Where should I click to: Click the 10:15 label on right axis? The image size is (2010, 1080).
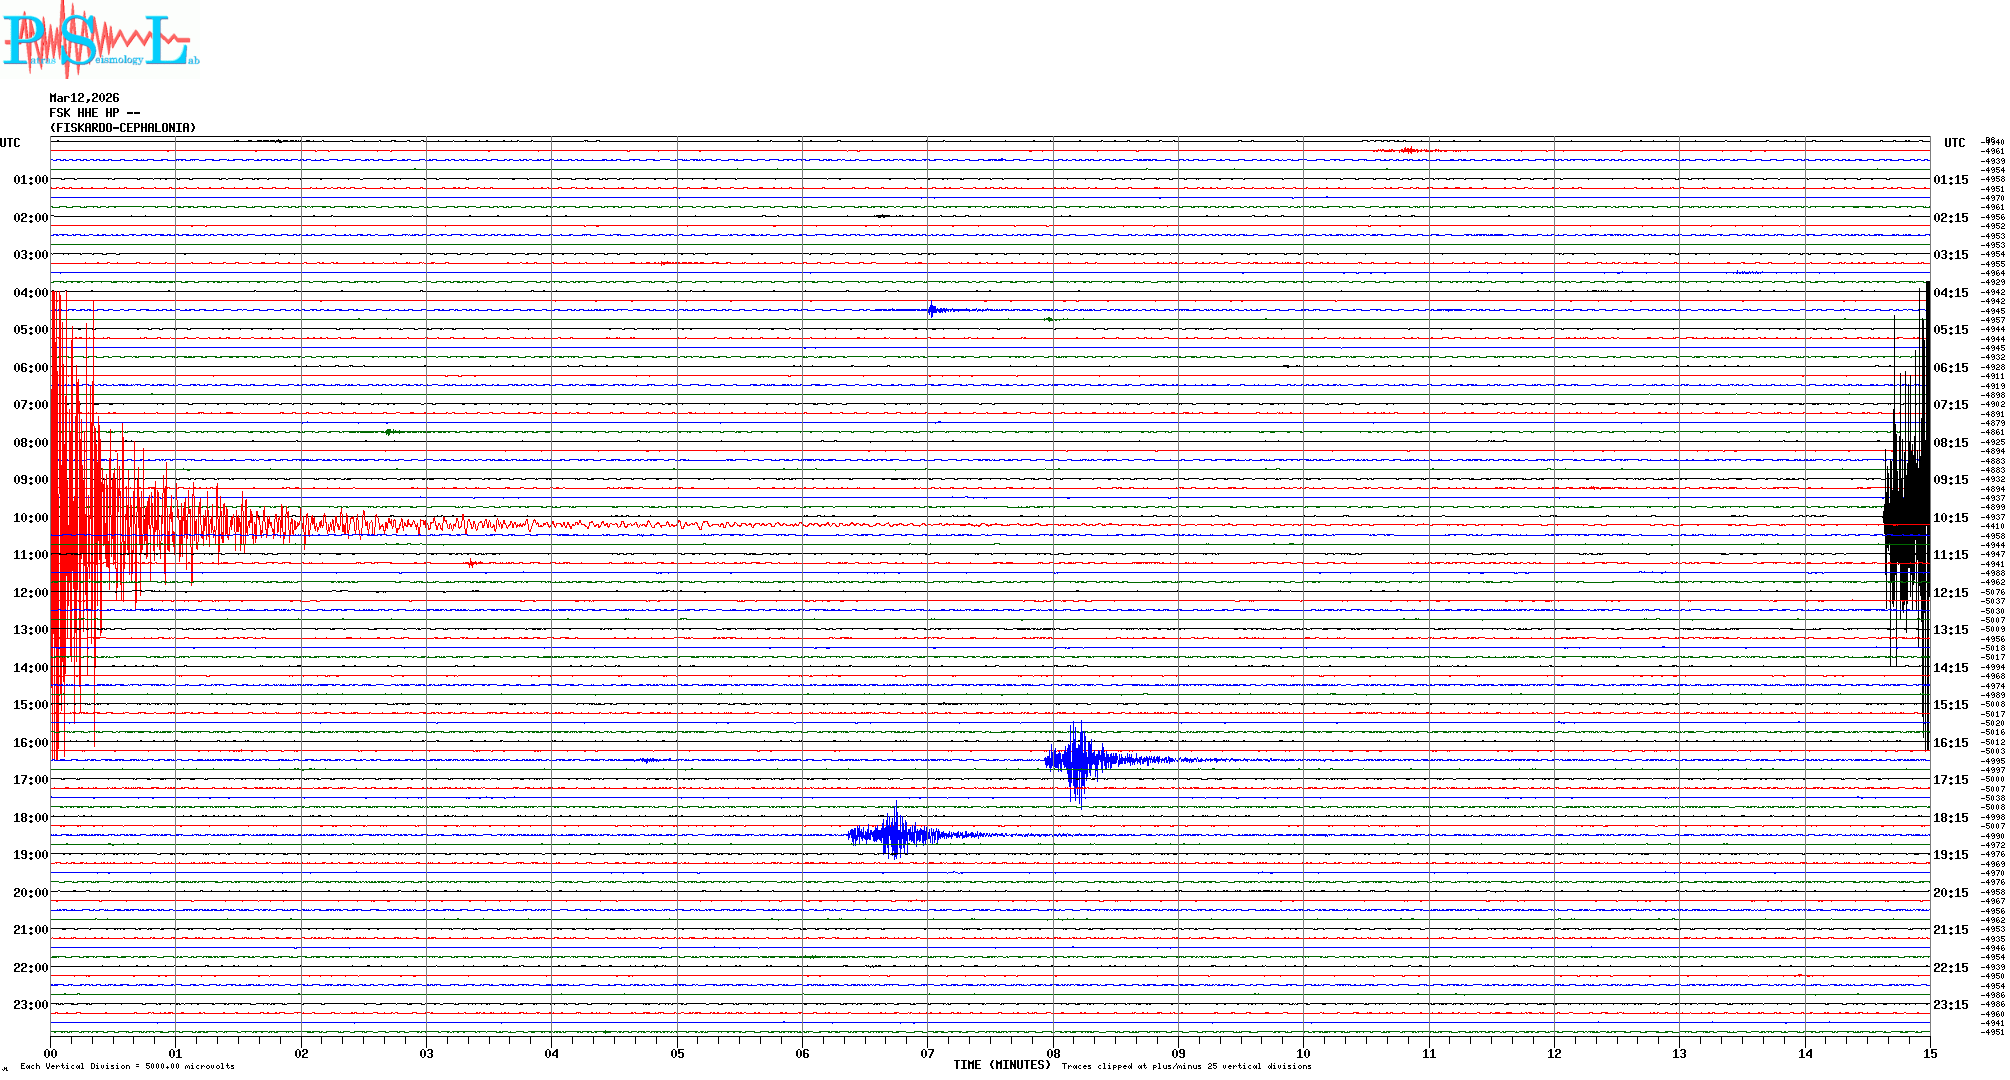click(1951, 518)
